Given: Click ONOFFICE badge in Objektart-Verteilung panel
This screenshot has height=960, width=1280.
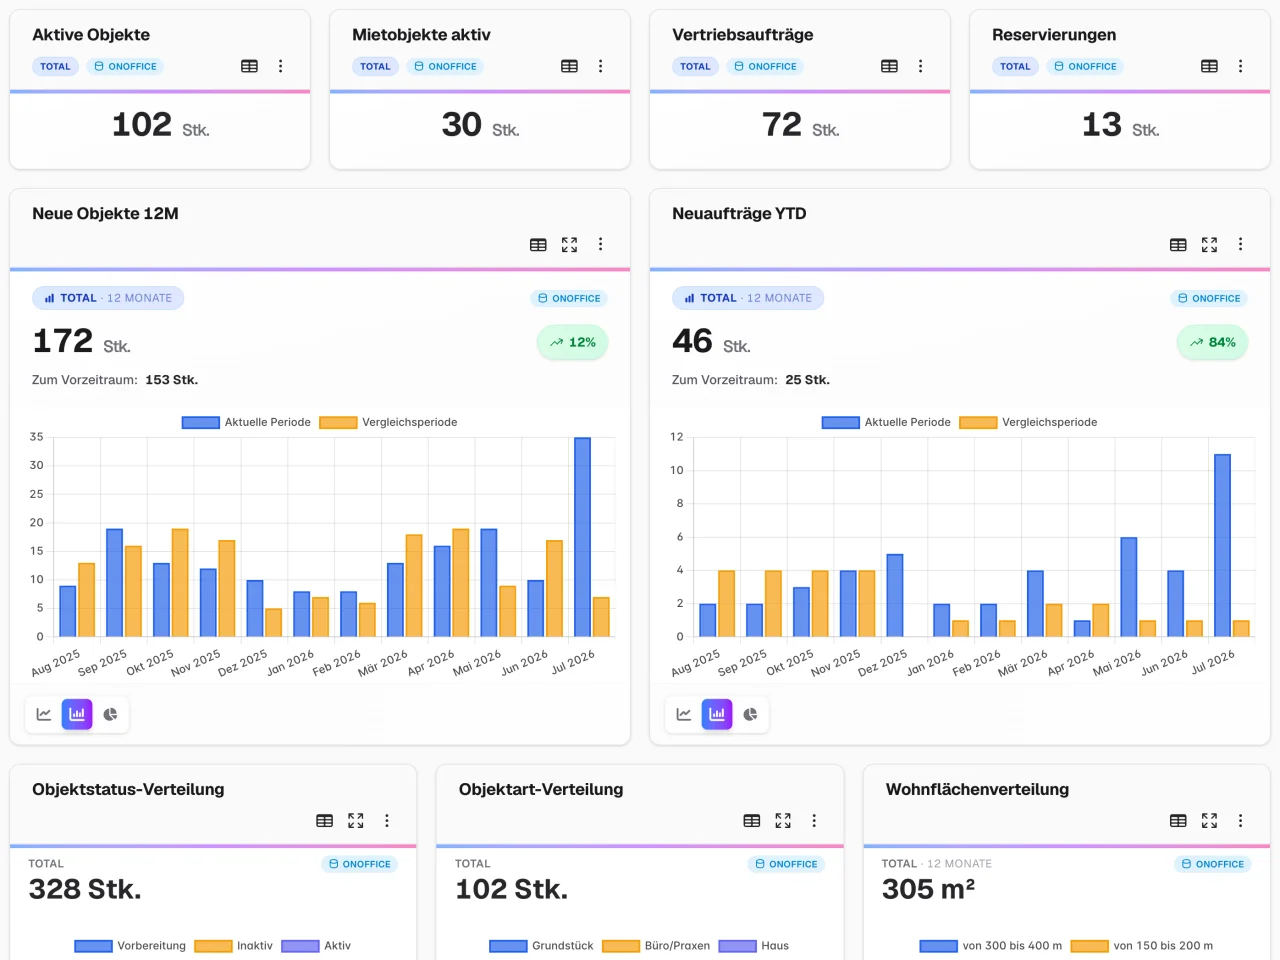Looking at the screenshot, I should [x=786, y=864].
